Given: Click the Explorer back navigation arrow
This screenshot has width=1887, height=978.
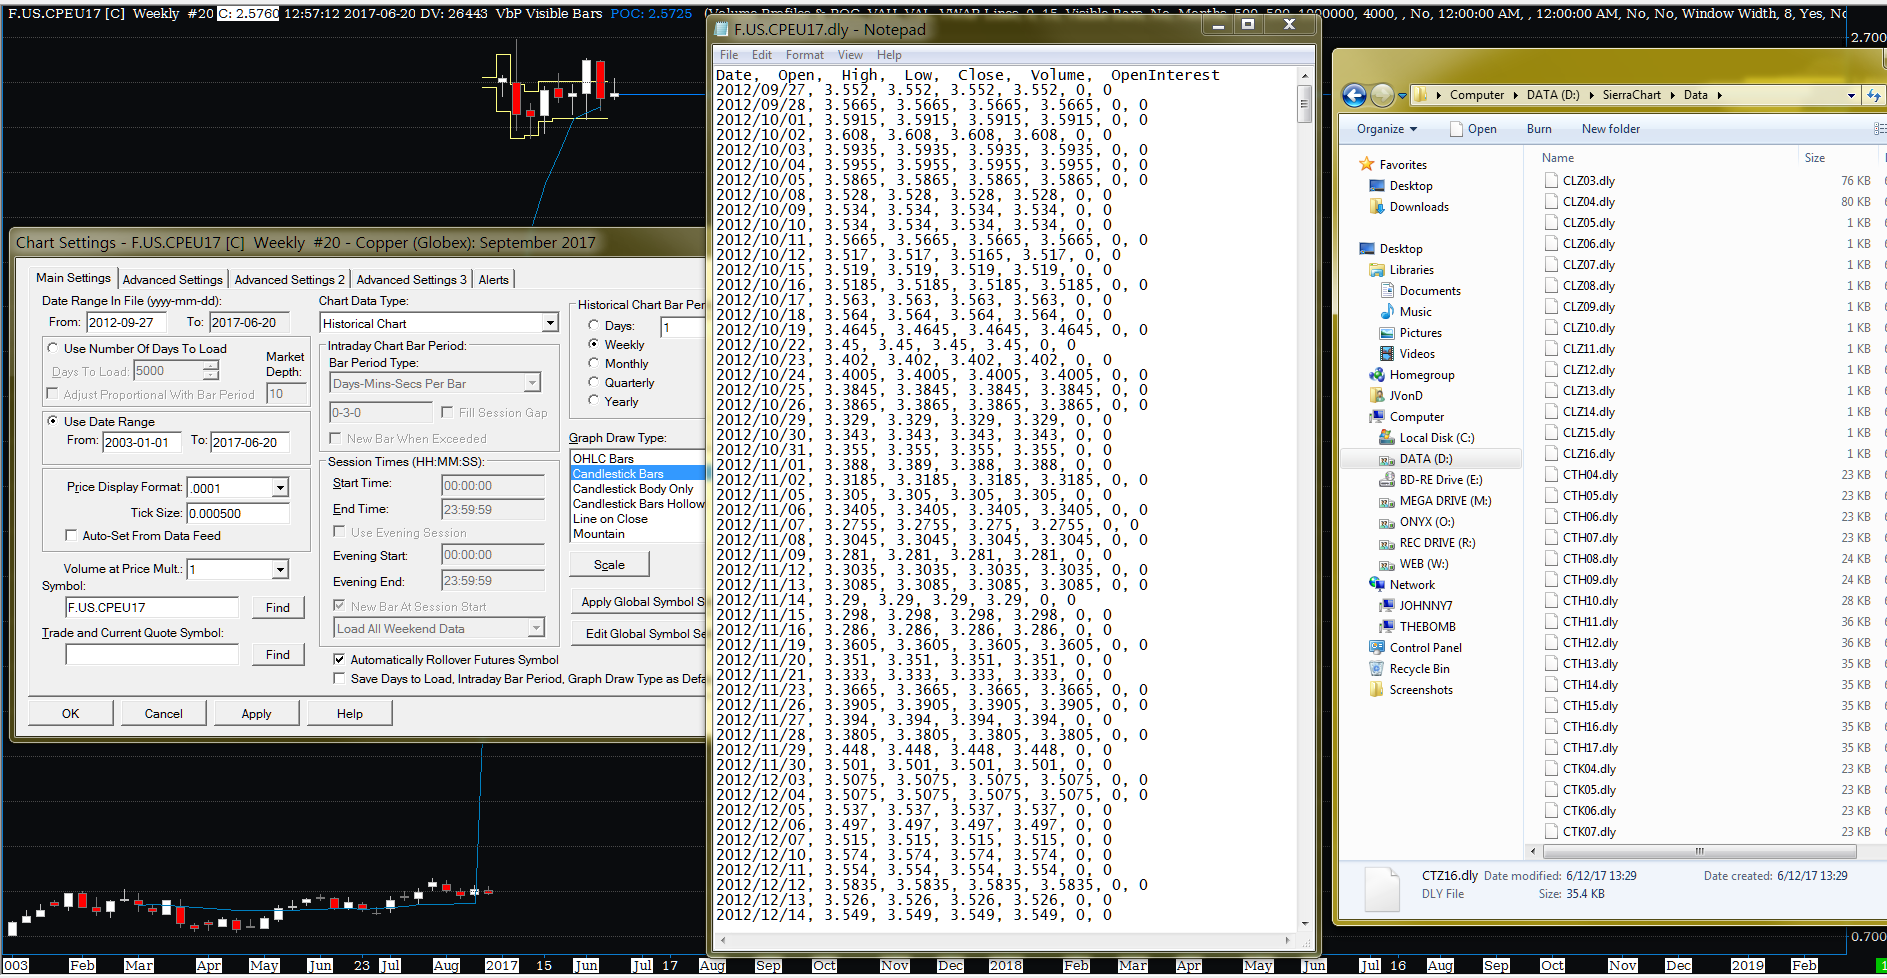Looking at the screenshot, I should 1354,95.
